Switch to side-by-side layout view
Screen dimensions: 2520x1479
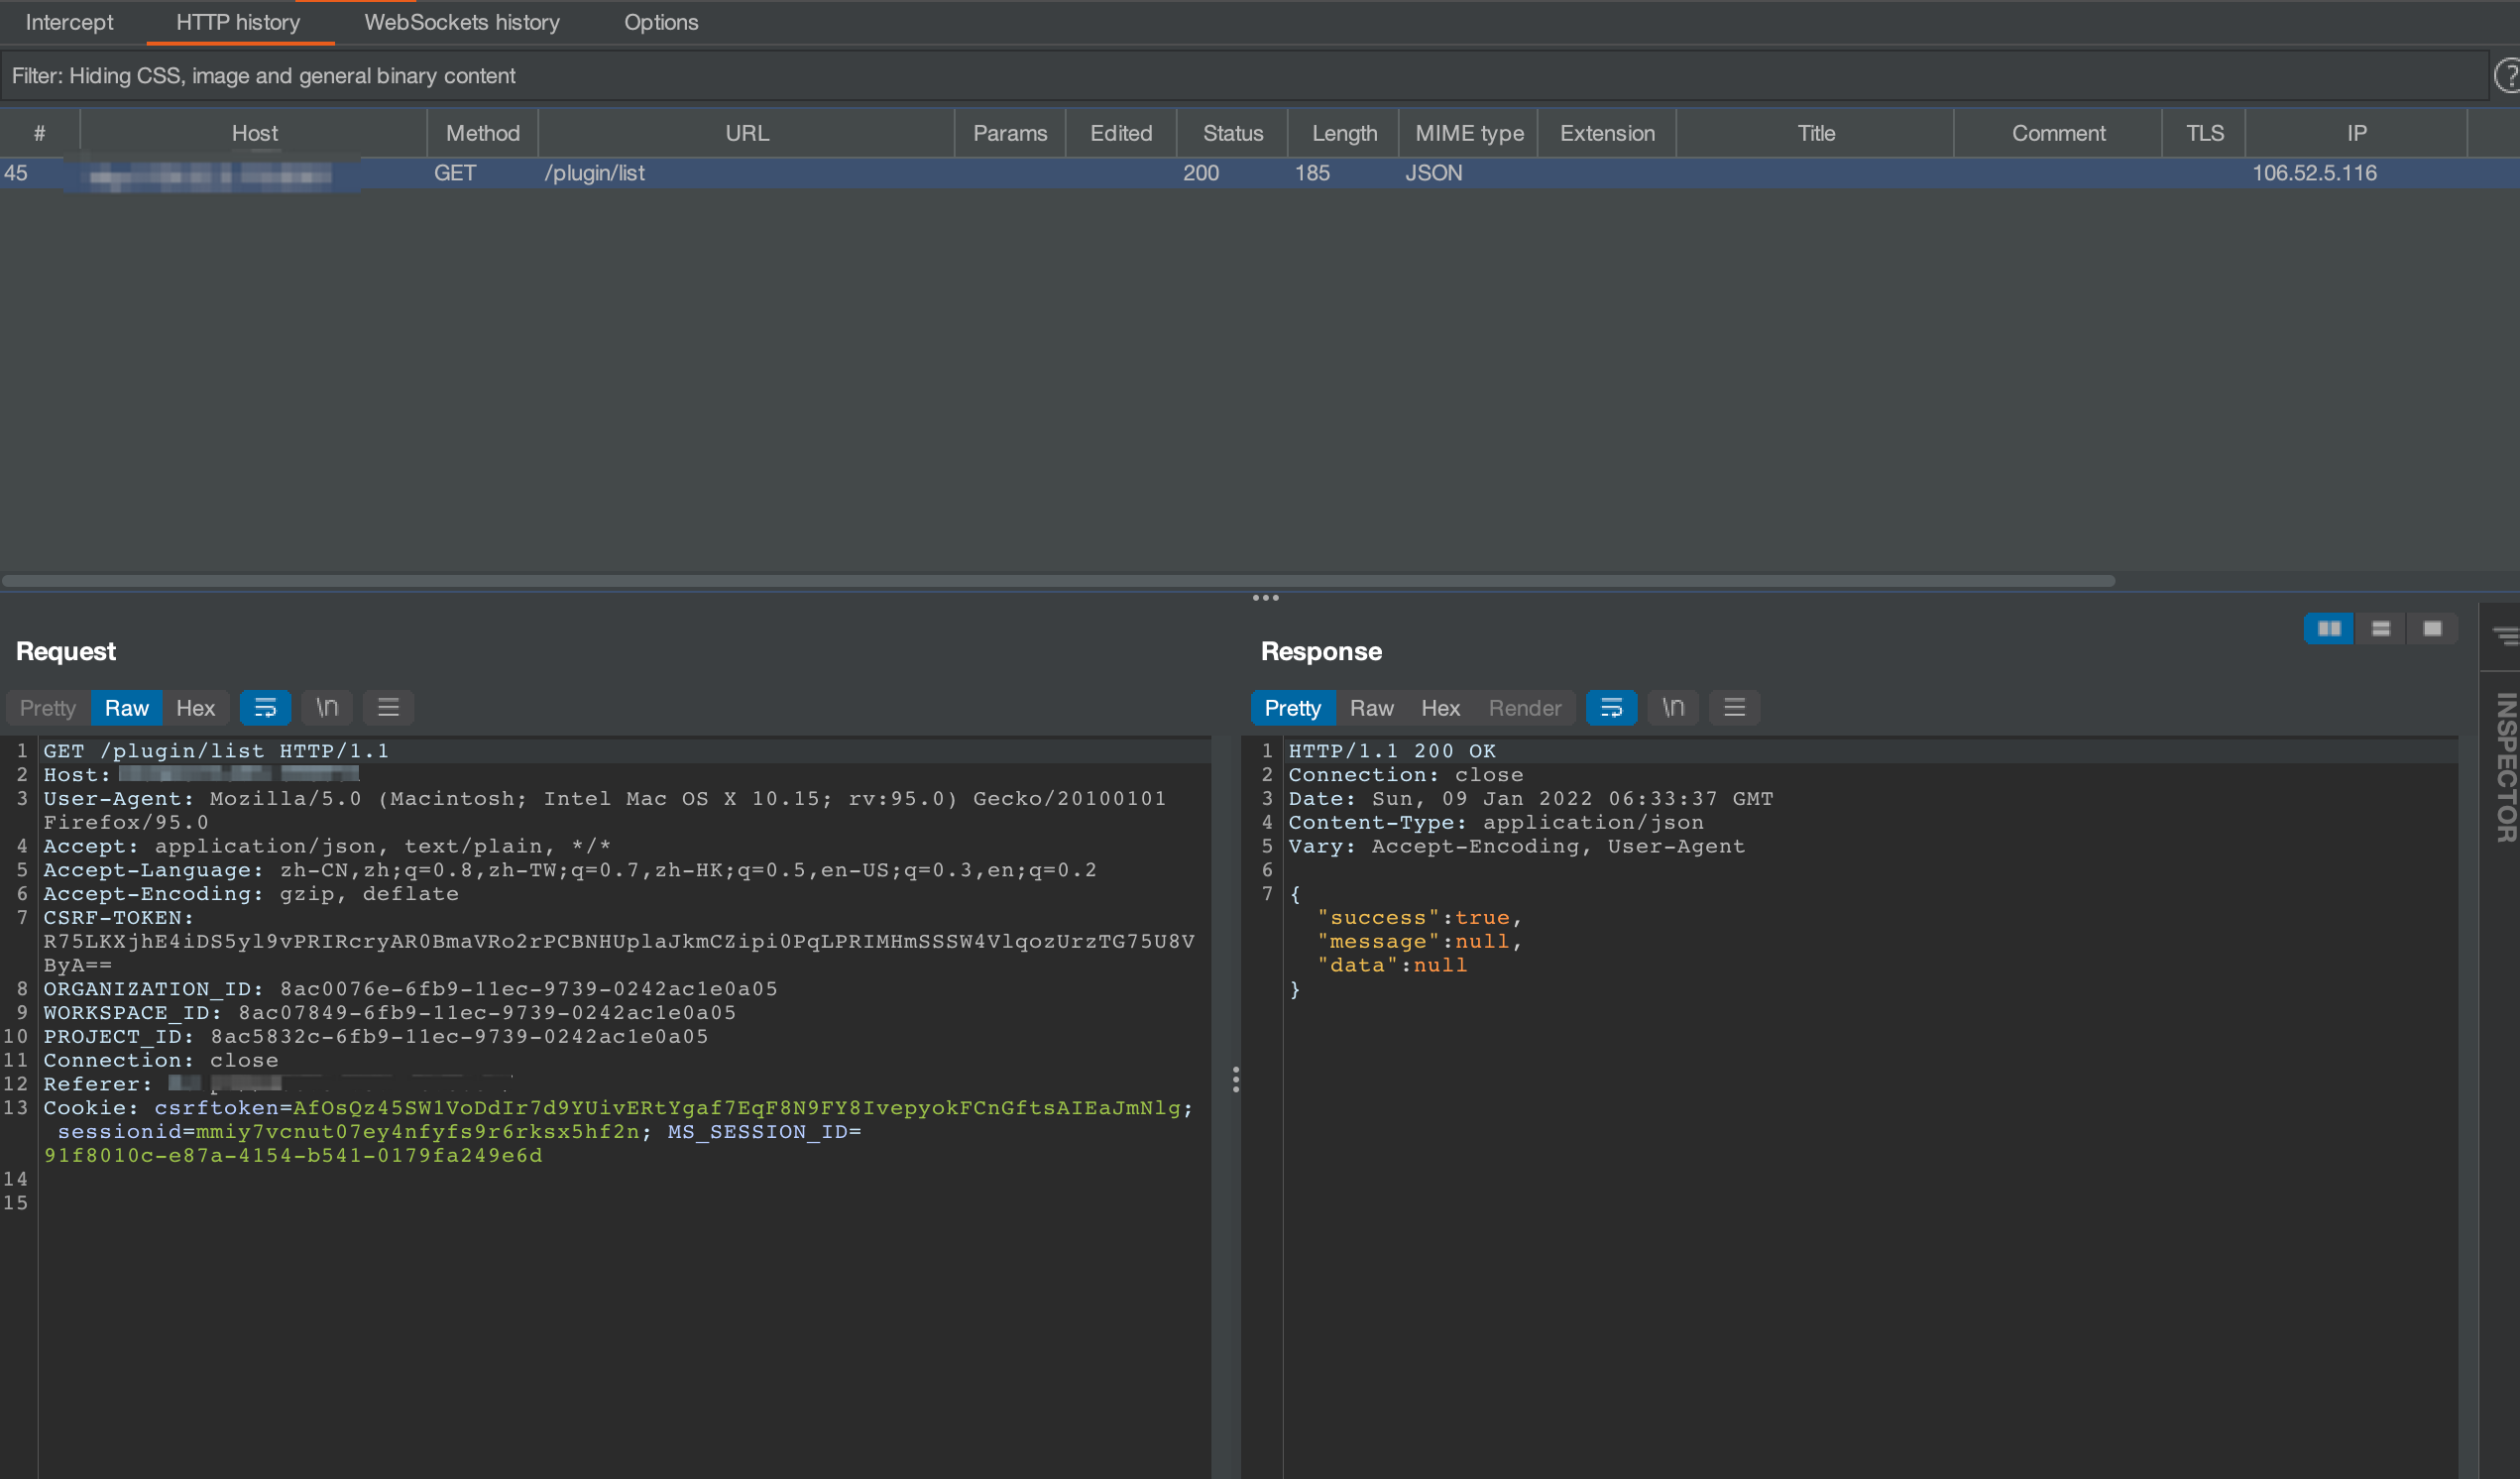2329,629
